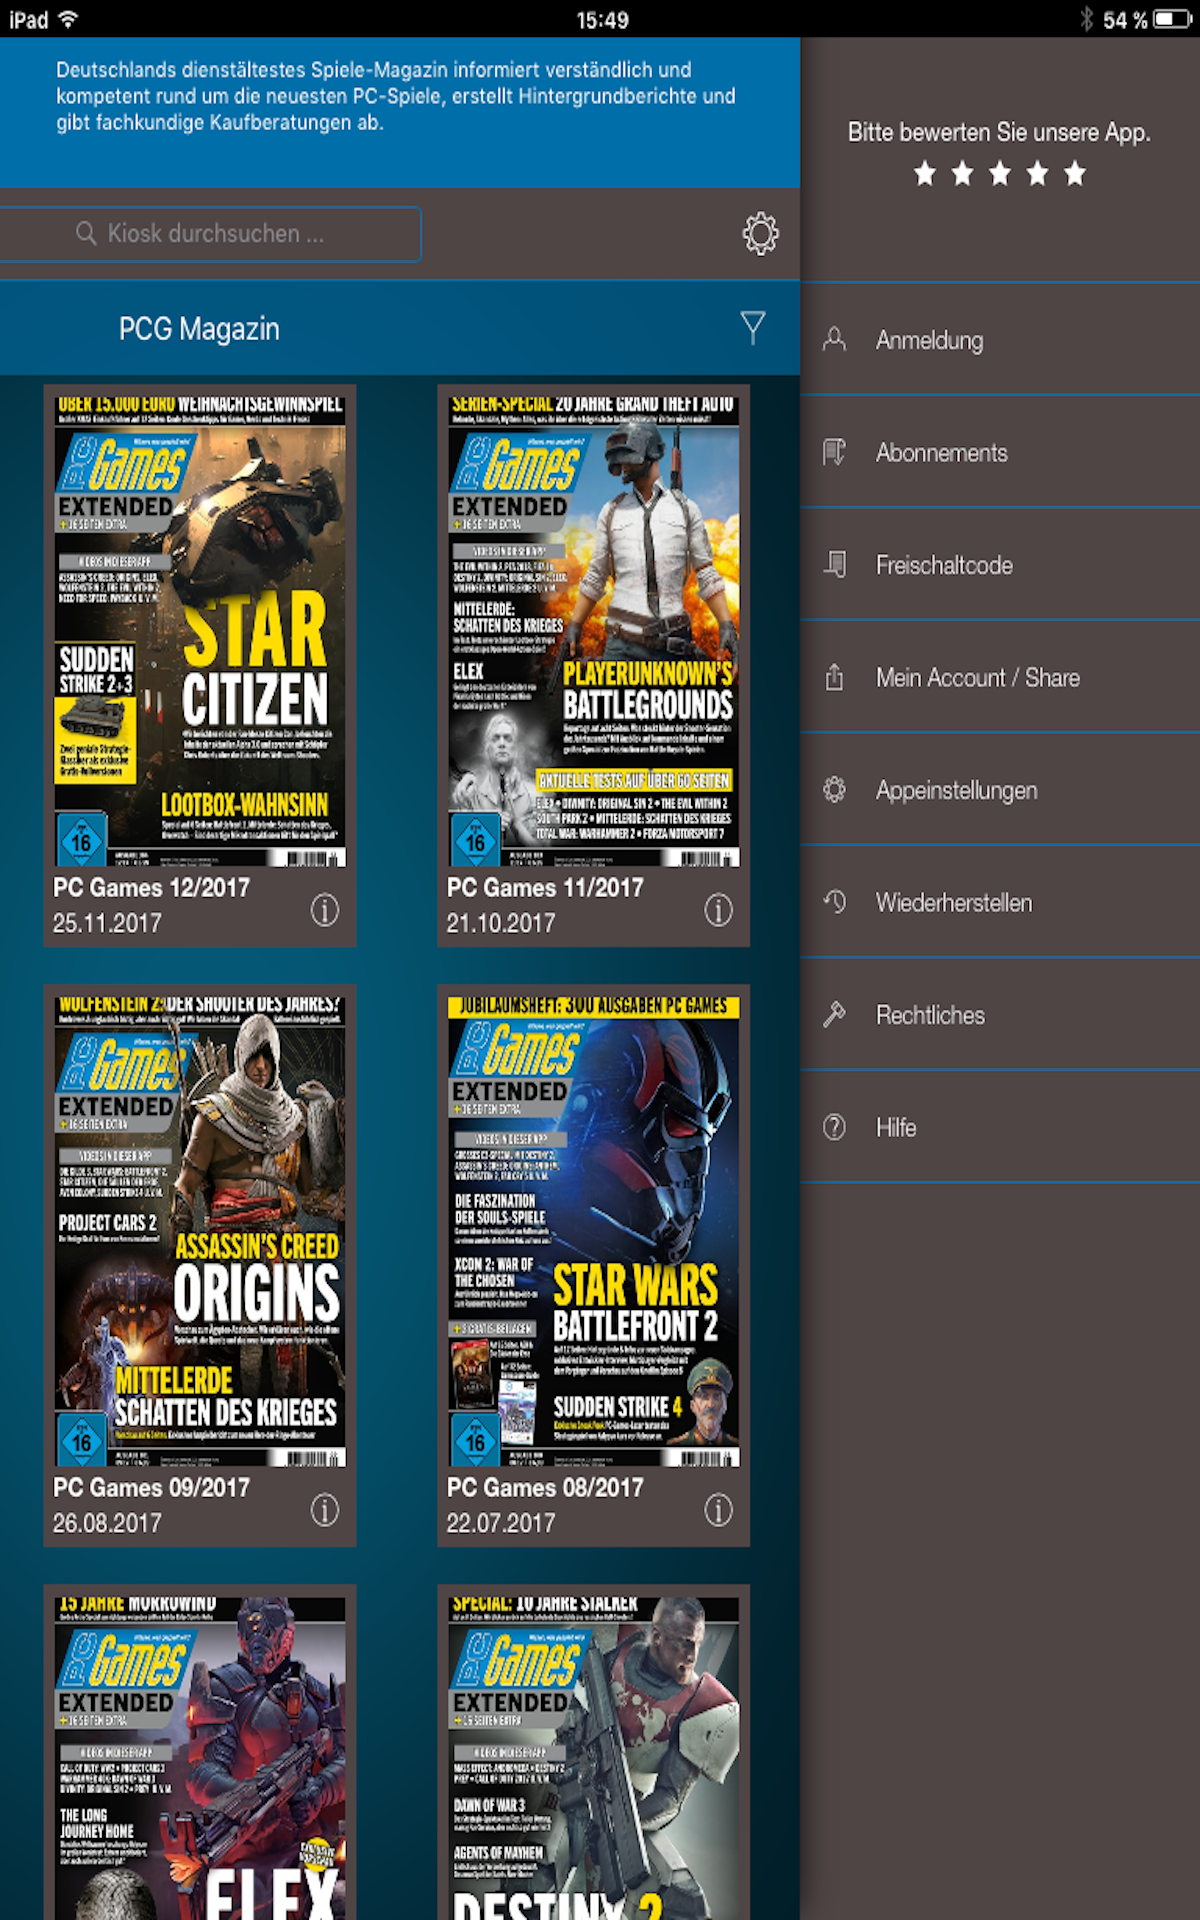Tap the PCG Magazin section heading
This screenshot has width=1200, height=1920.
pyautogui.click(x=199, y=329)
